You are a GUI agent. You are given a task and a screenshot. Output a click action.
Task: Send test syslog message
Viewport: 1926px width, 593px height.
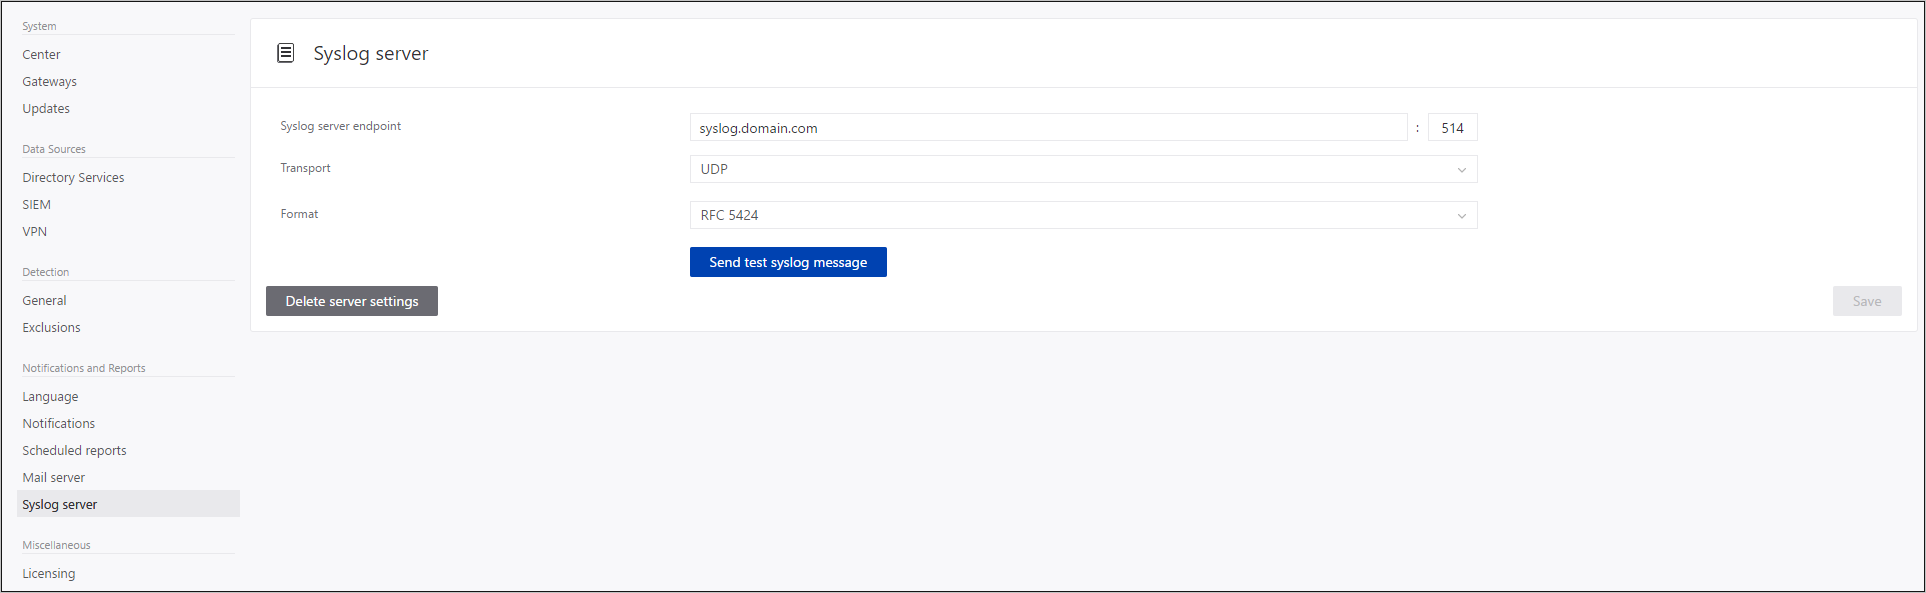788,262
